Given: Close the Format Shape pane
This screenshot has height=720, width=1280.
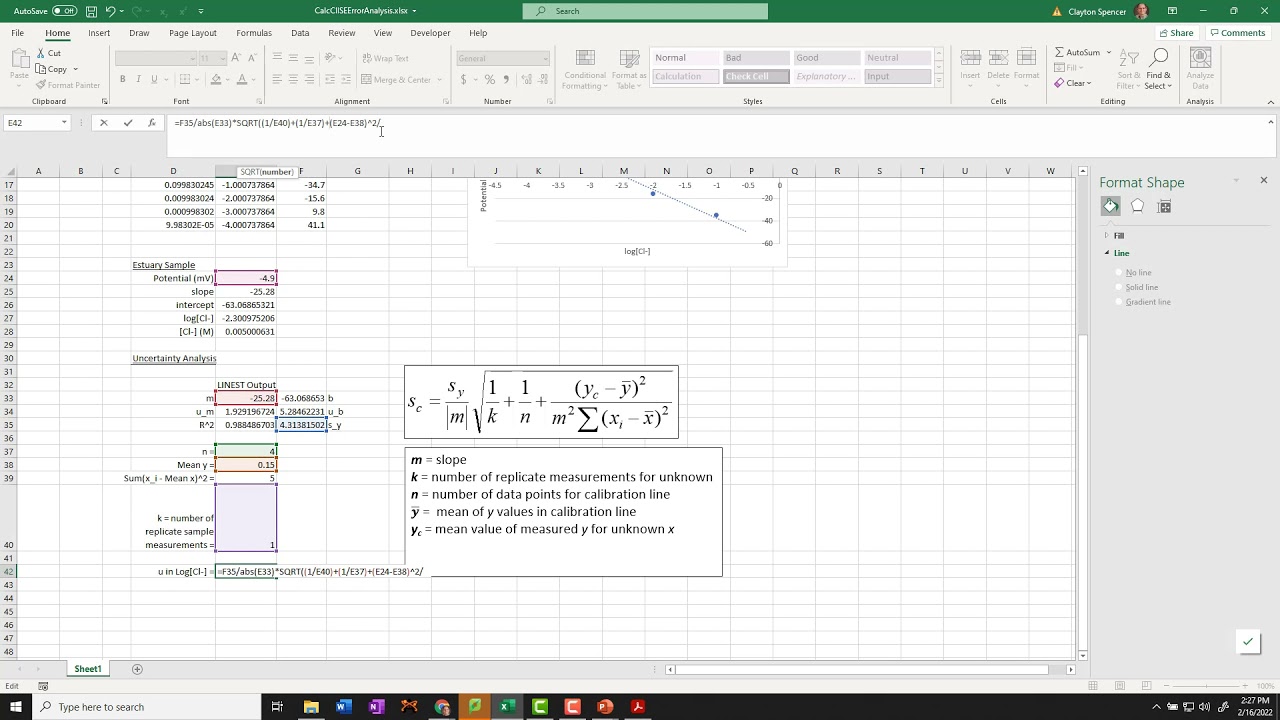Looking at the screenshot, I should (1264, 180).
